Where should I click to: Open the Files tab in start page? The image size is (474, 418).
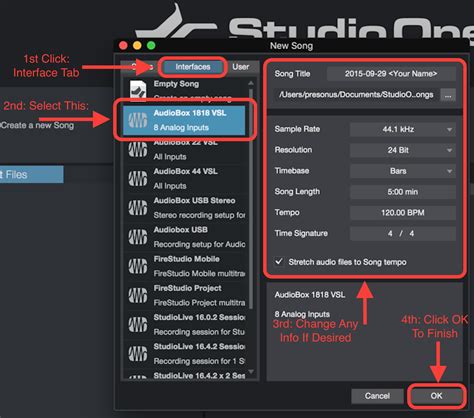[x=32, y=175]
